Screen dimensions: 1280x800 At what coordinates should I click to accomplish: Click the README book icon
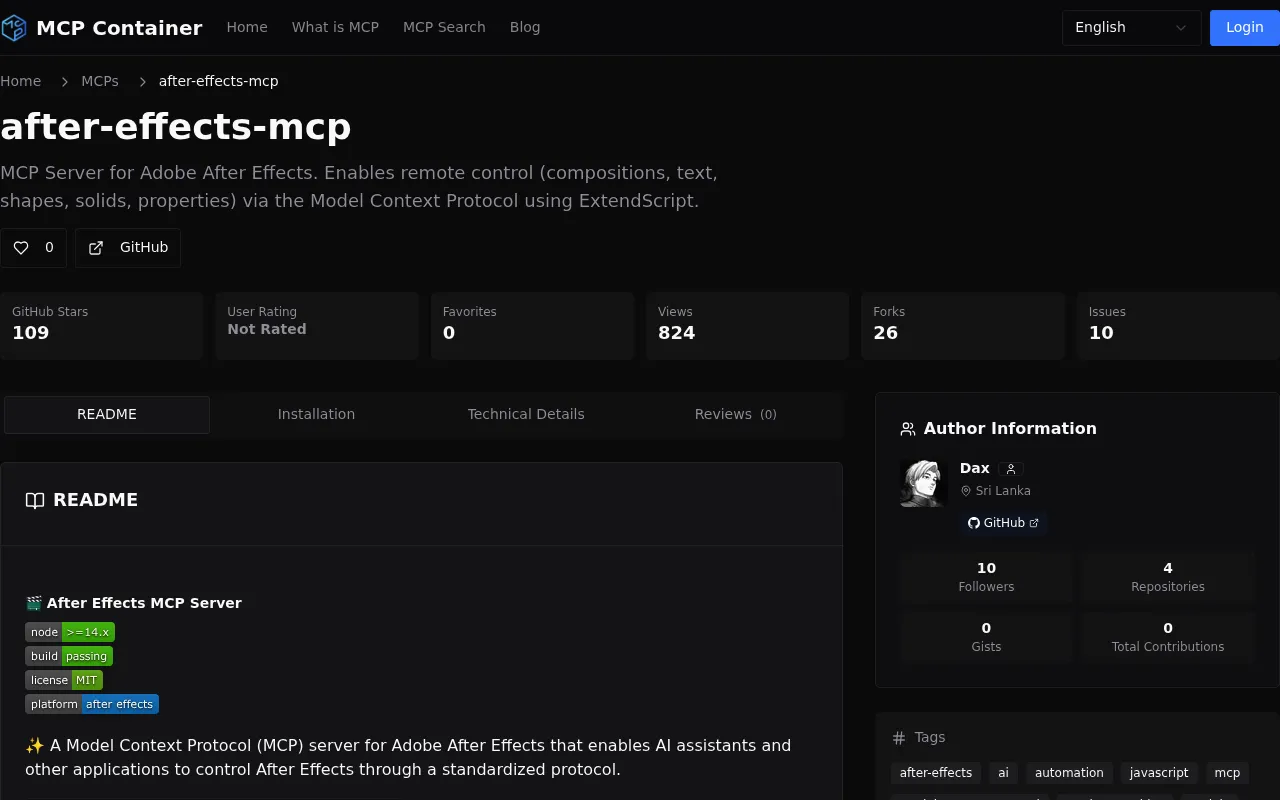point(35,500)
